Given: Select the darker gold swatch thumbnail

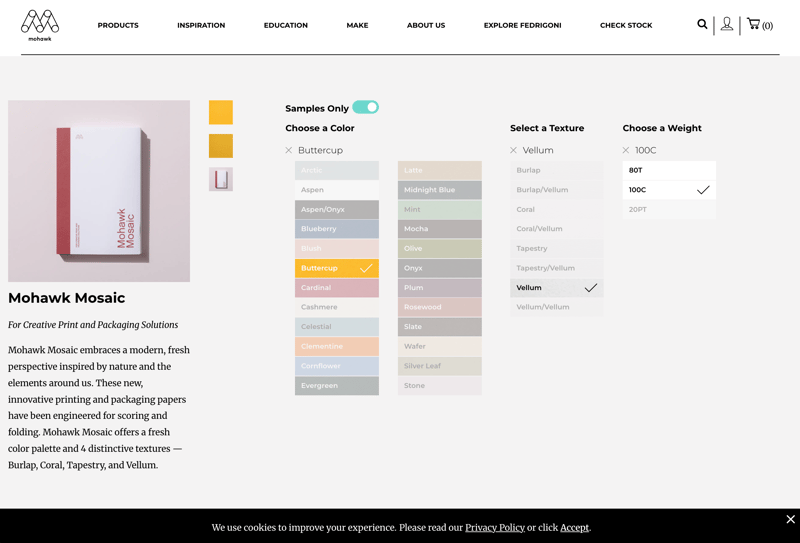Looking at the screenshot, I should pyautogui.click(x=221, y=146).
